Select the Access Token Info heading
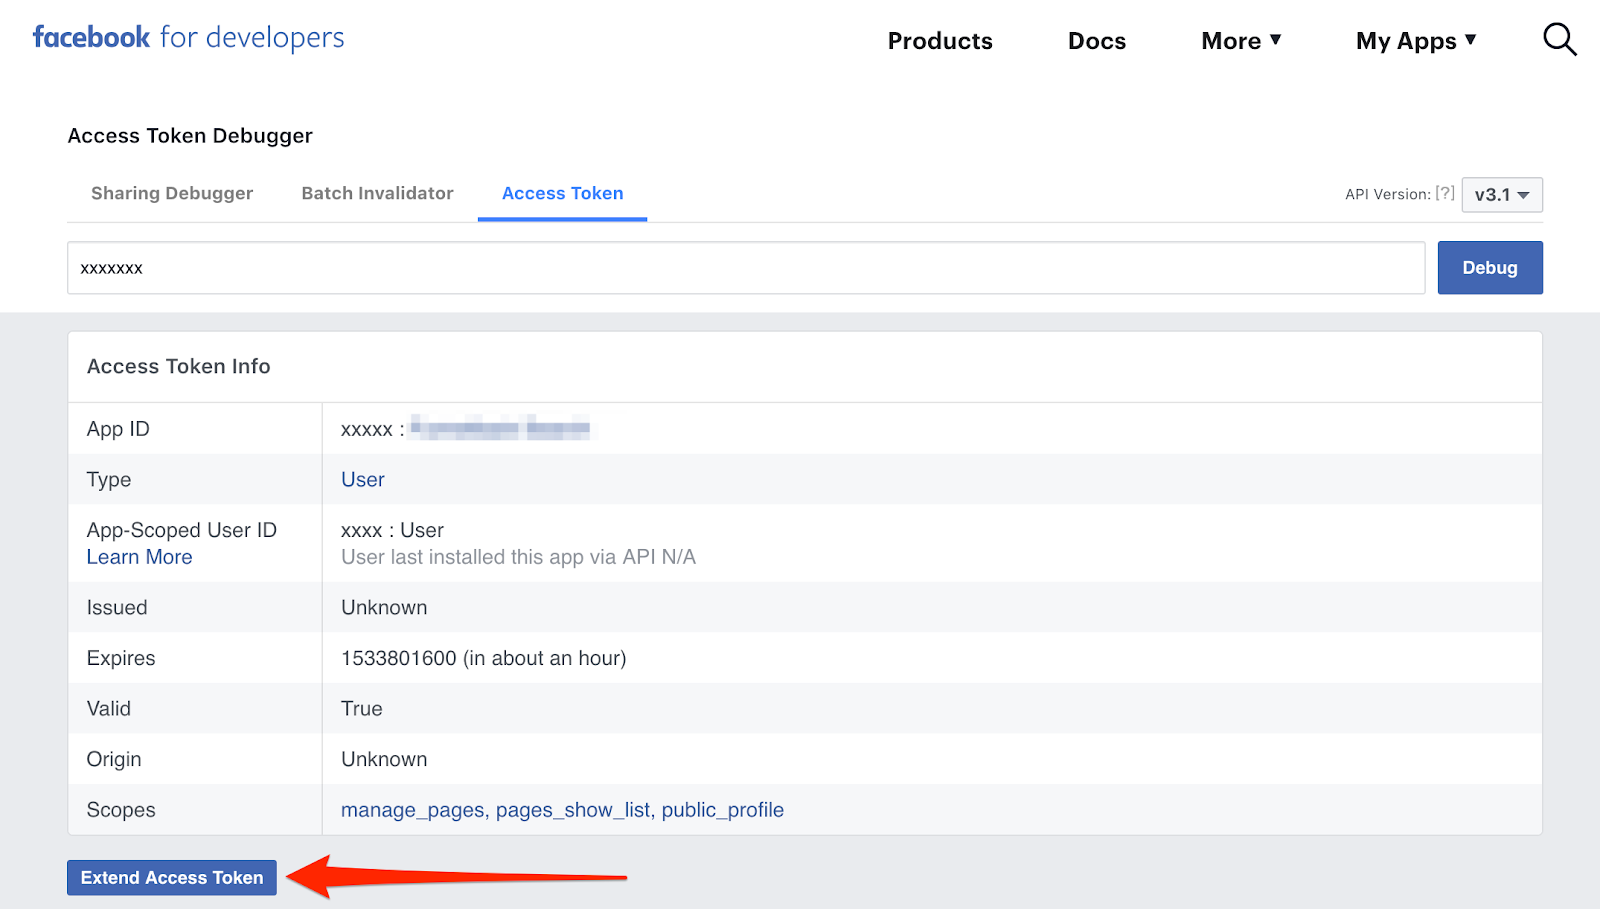This screenshot has height=909, width=1600. [178, 366]
